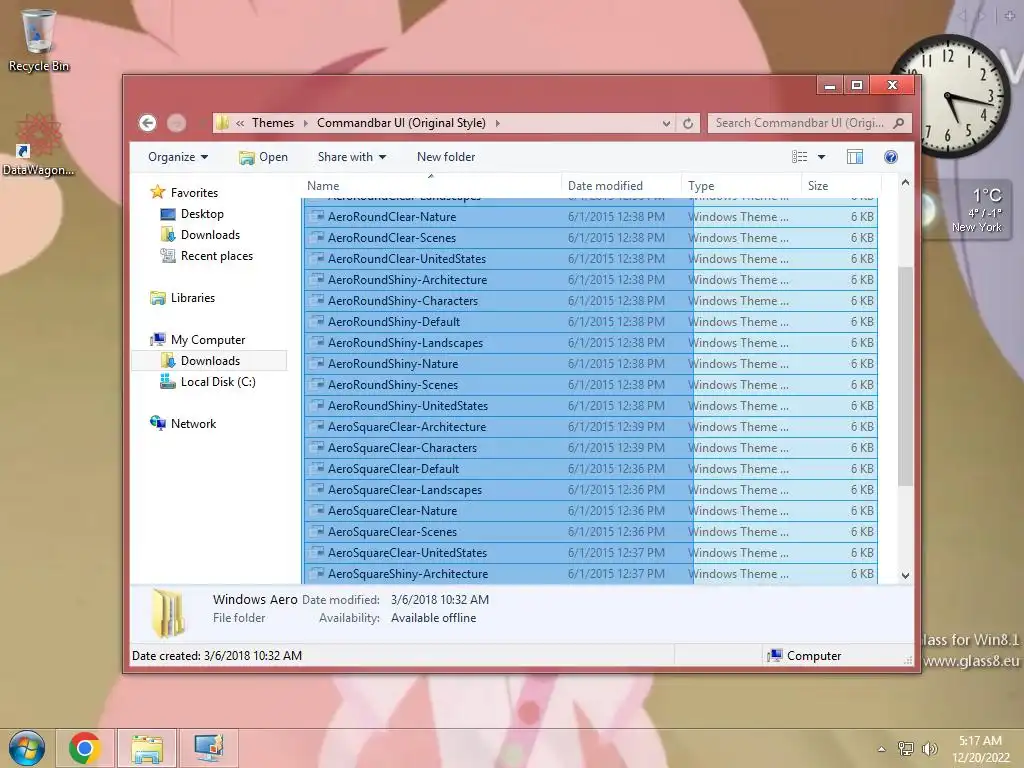Select AeroSquareClear-Architecture file
Screen dimensions: 1024x768
pos(590,426)
